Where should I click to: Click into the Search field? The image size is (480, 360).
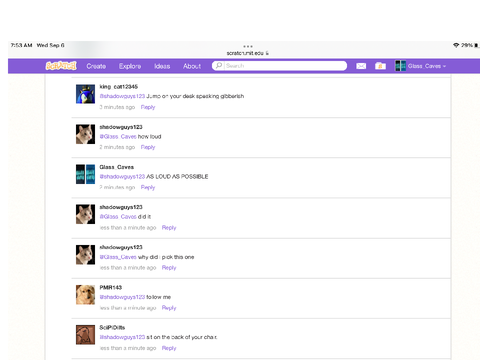(x=279, y=66)
